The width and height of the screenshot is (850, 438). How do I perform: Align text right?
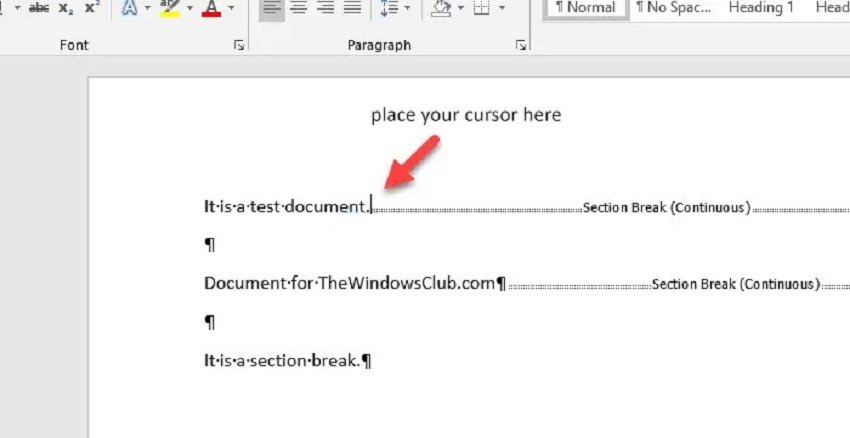tap(325, 8)
